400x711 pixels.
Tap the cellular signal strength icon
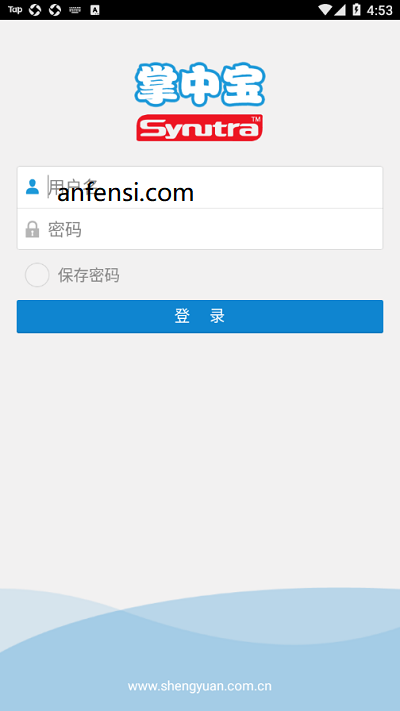(x=340, y=10)
